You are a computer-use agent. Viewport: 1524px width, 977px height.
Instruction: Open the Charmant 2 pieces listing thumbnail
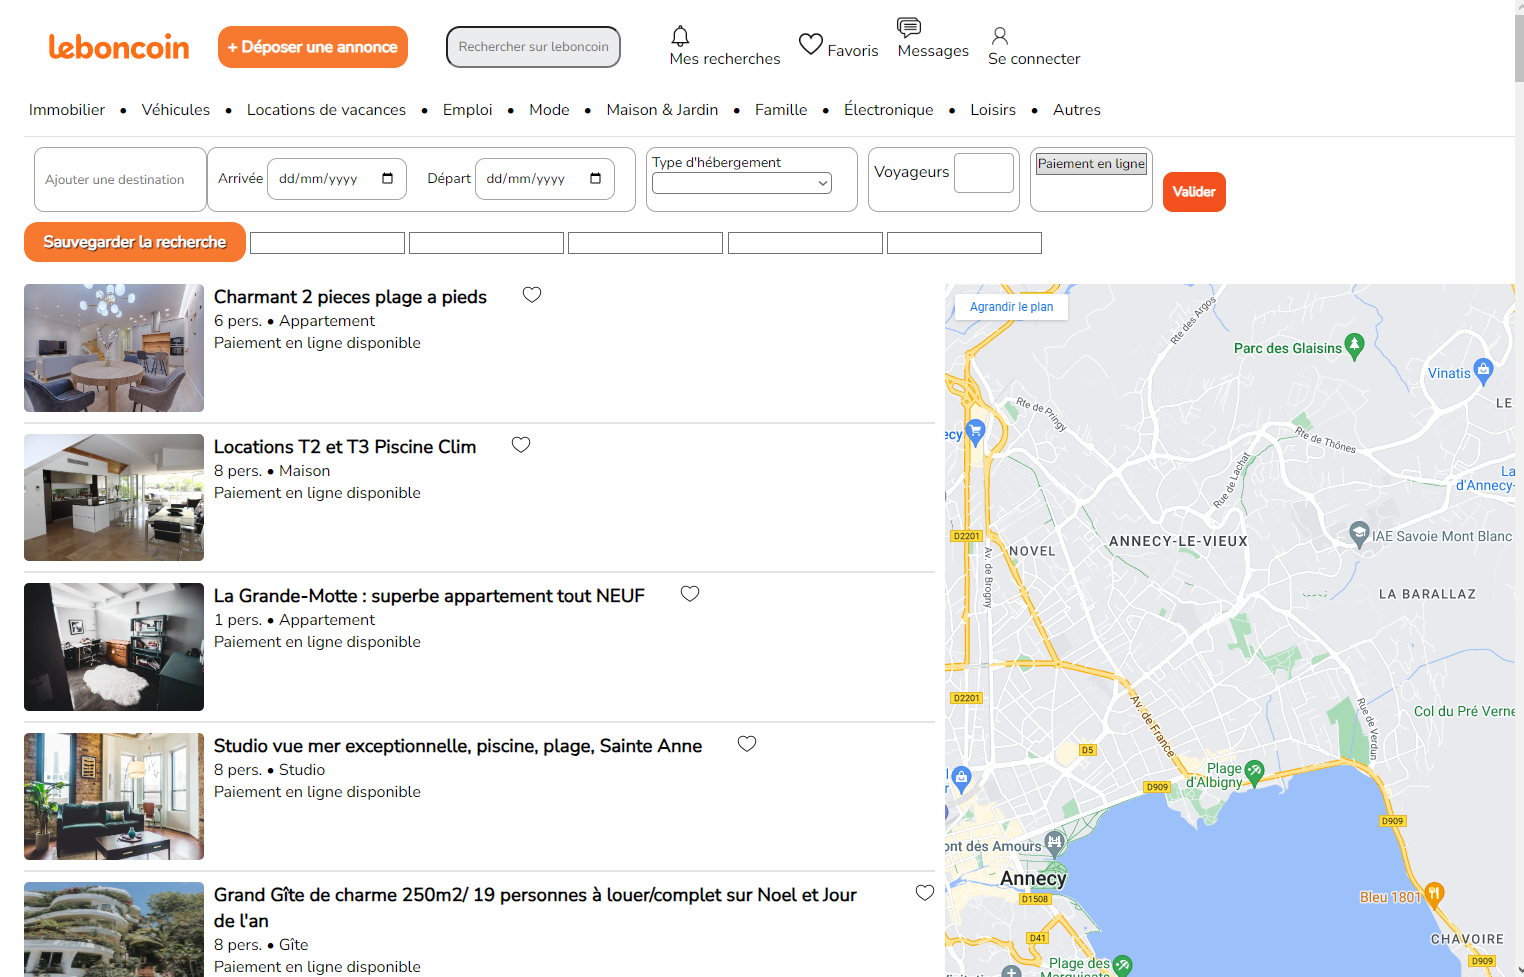(114, 348)
